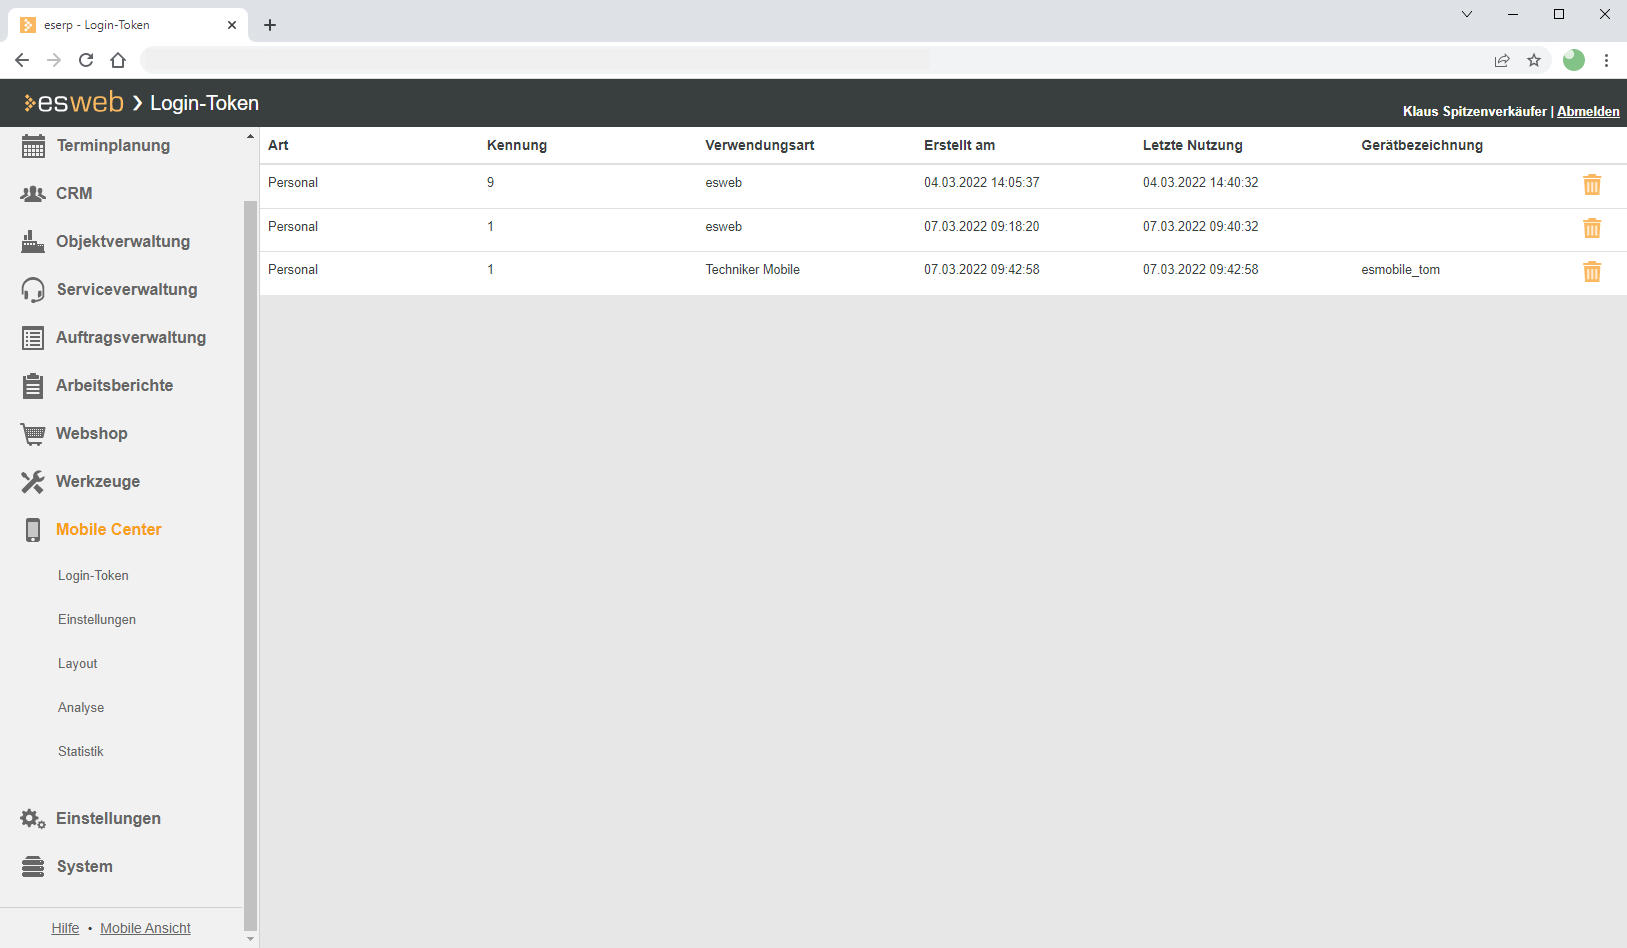Switch to Mobile Ansicht link
1627x948 pixels.
145,928
